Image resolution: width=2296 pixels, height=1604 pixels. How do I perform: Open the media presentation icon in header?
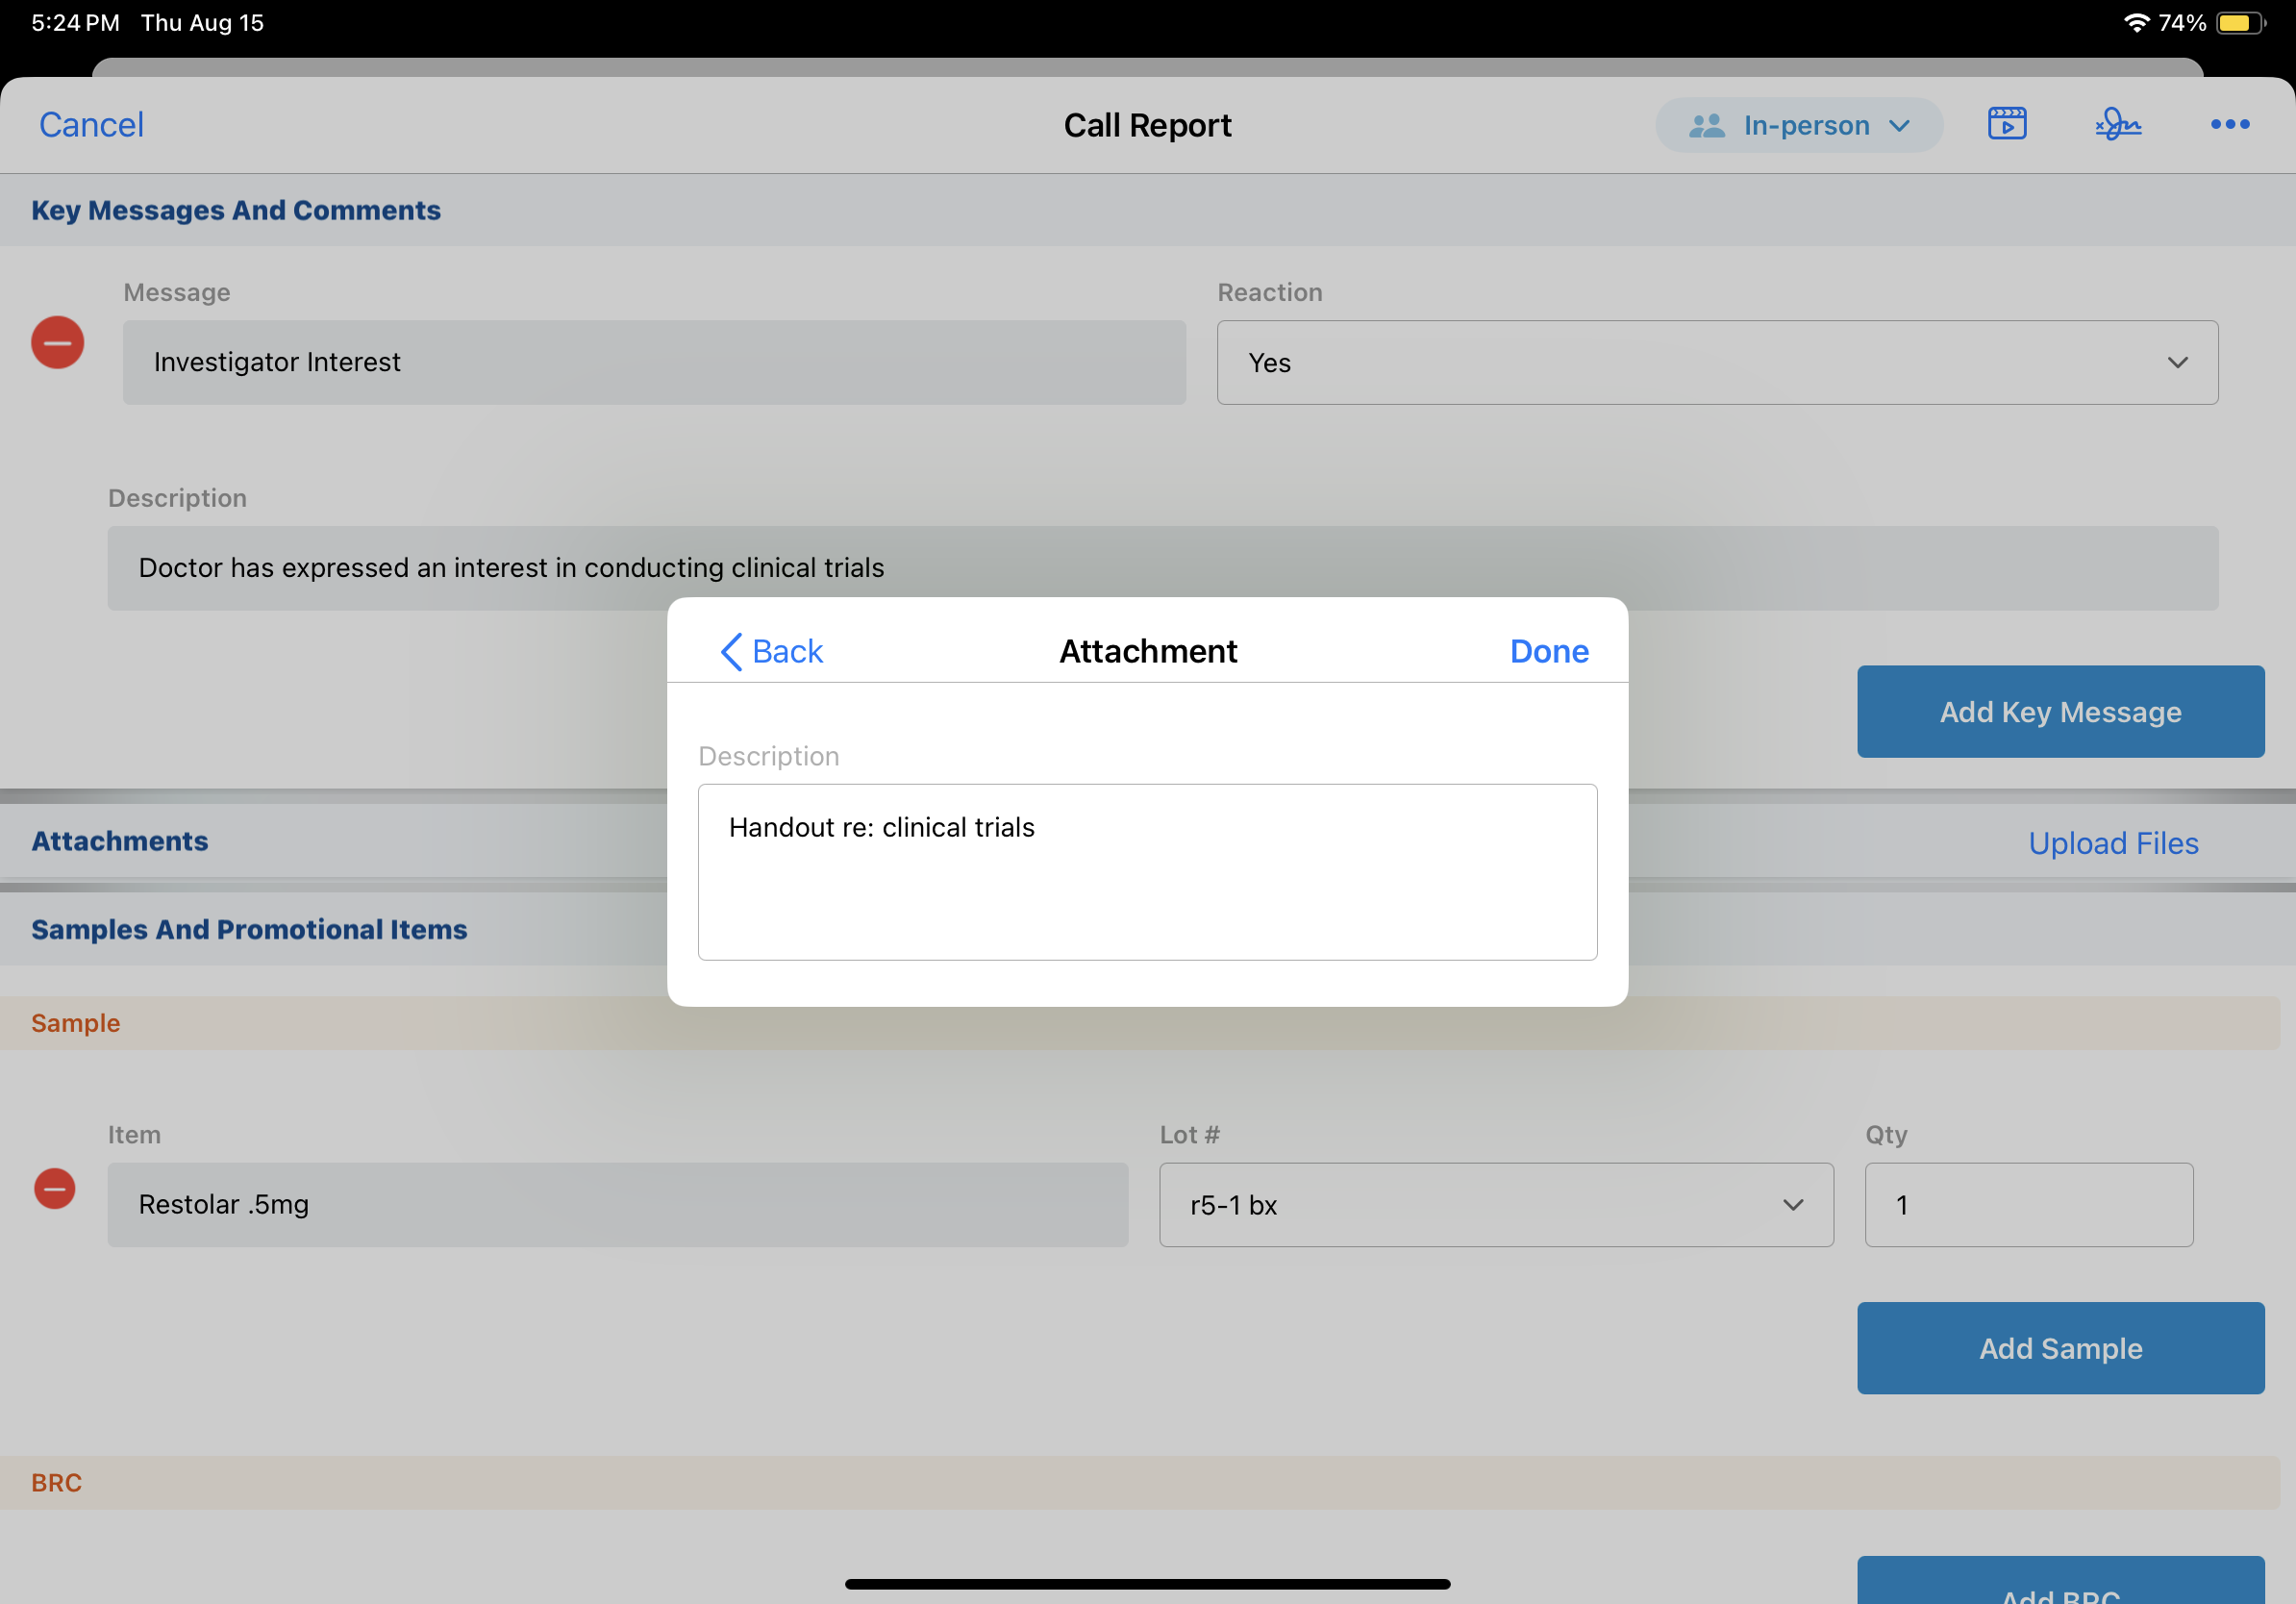coord(2006,124)
